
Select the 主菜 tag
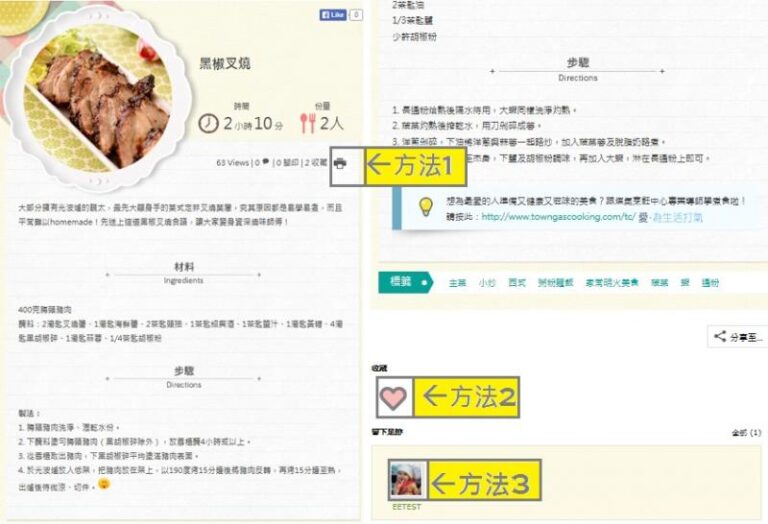coord(457,283)
